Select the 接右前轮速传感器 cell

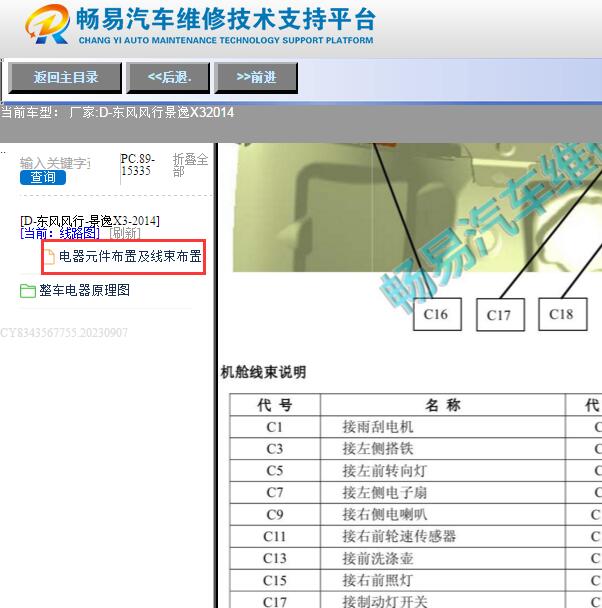coord(442,536)
